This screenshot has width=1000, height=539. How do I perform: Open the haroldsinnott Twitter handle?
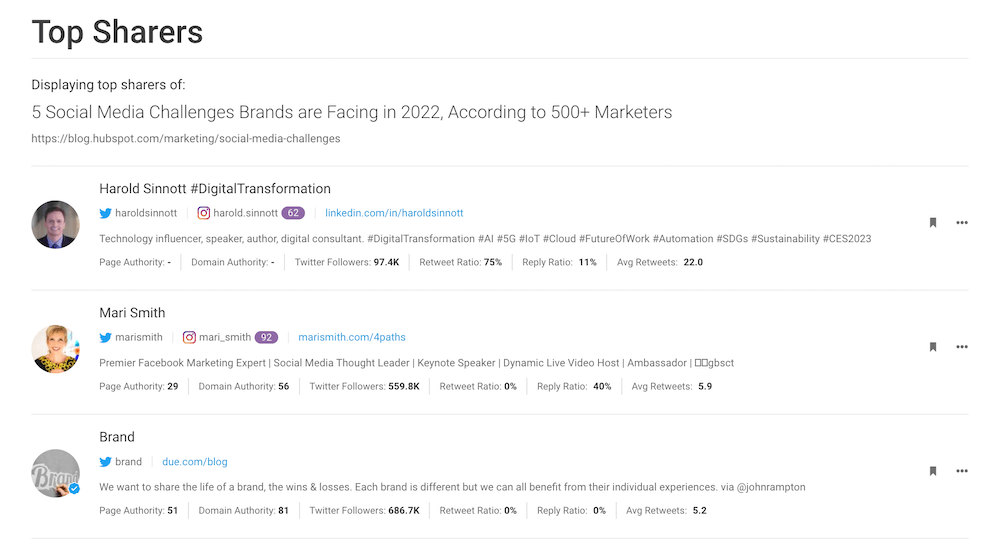146,213
